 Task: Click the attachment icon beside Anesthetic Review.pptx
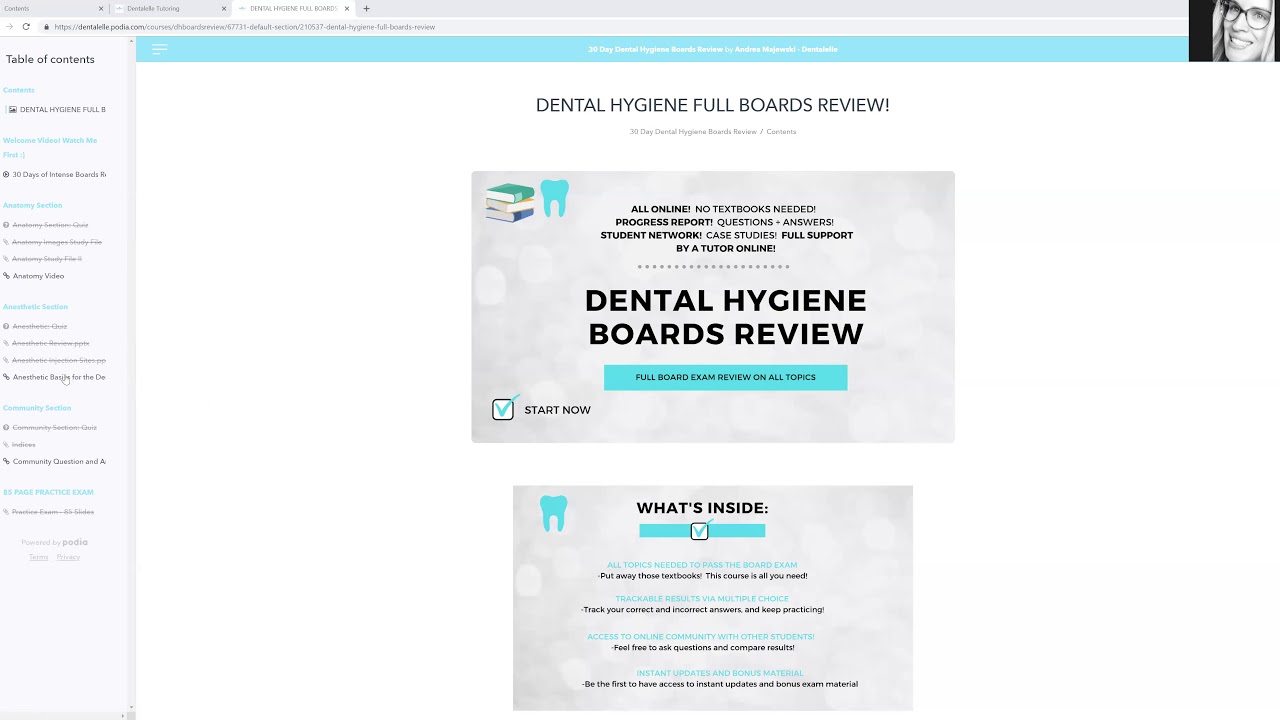(6, 343)
